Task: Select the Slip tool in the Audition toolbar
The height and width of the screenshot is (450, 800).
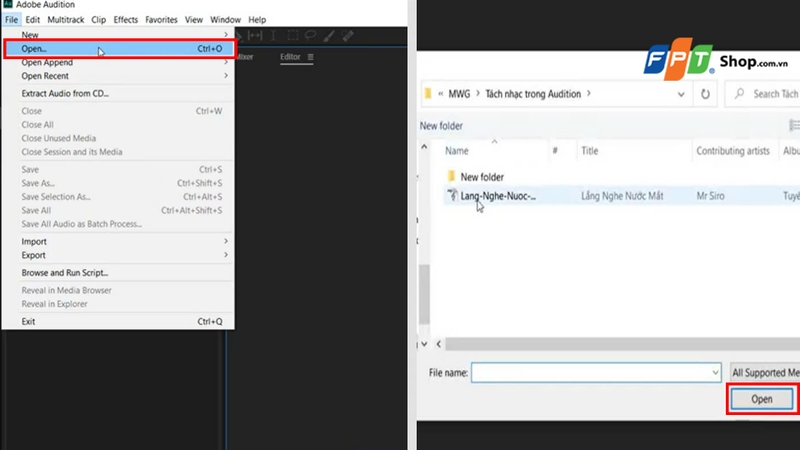Action: [255, 35]
